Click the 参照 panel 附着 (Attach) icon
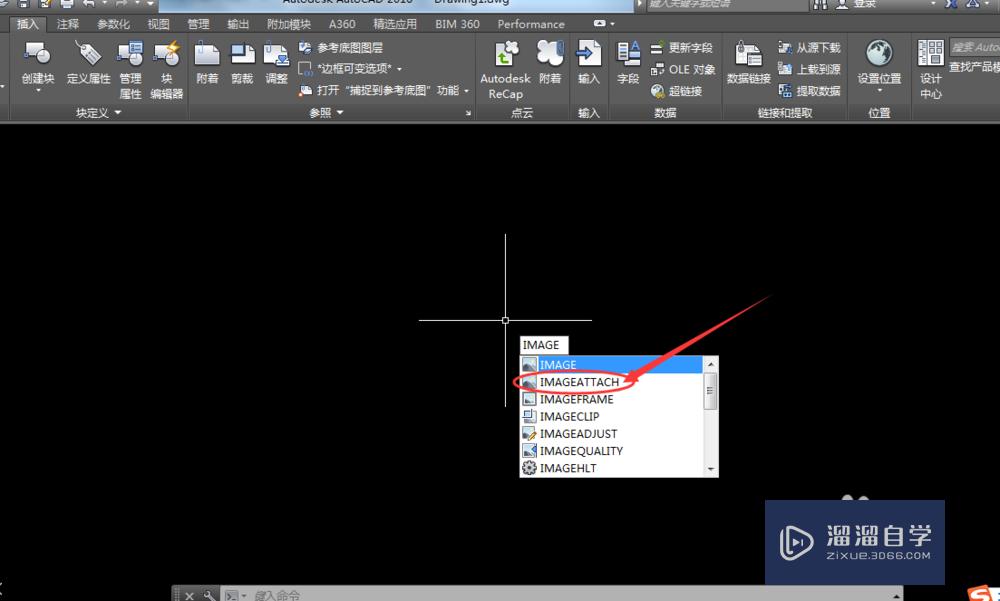Screen dimensions: 1000x601 click(x=207, y=55)
